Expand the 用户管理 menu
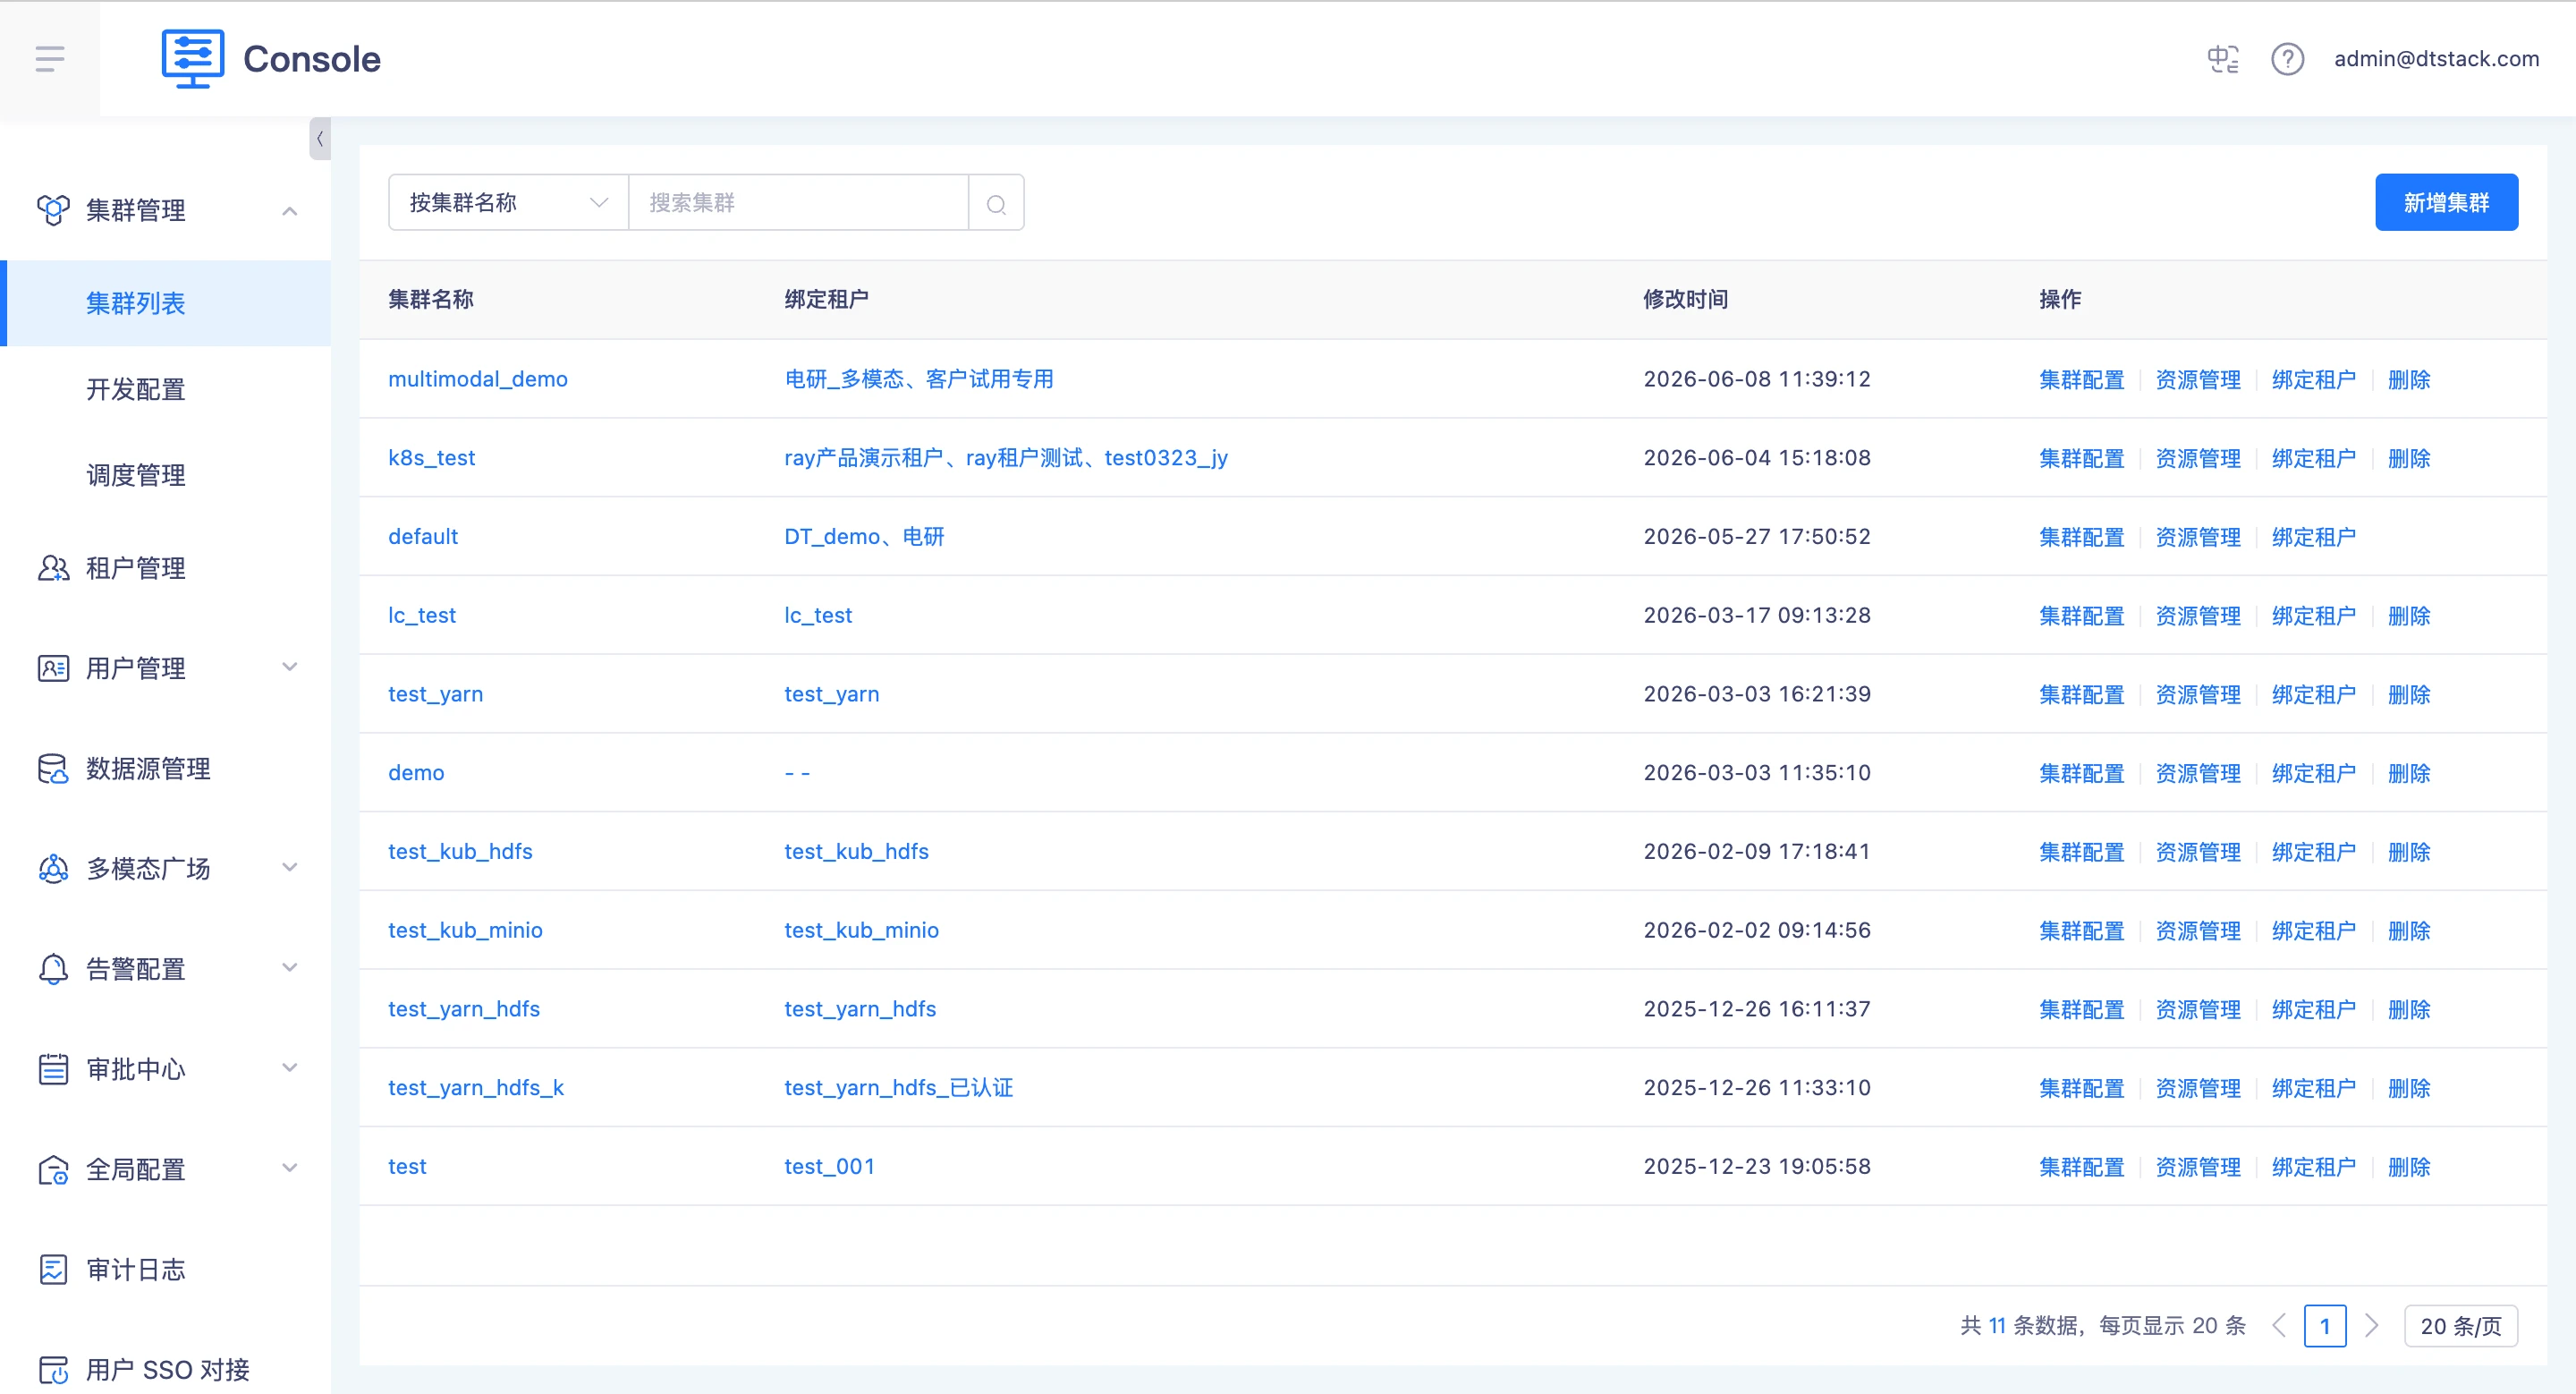 [x=165, y=667]
